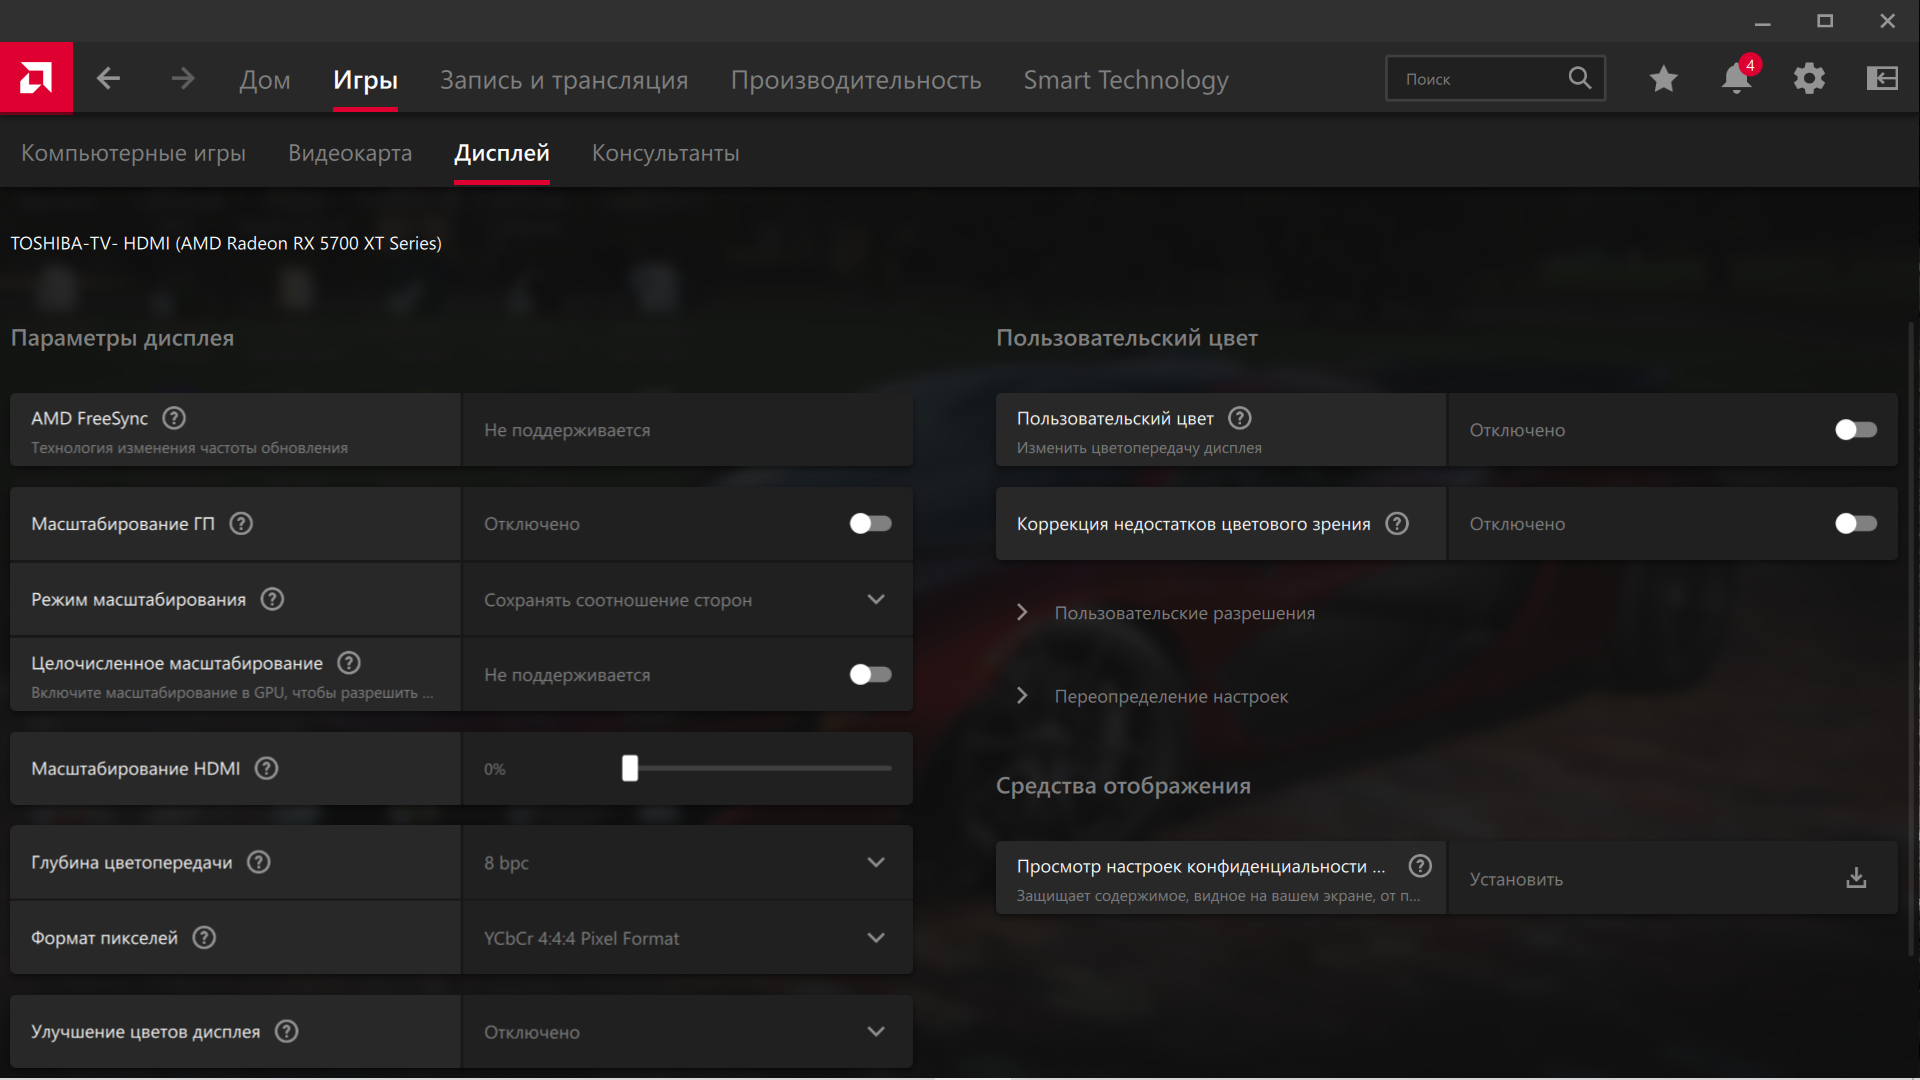Expand Пользовательские разрешения section
This screenshot has width=1920, height=1080.
click(1184, 613)
